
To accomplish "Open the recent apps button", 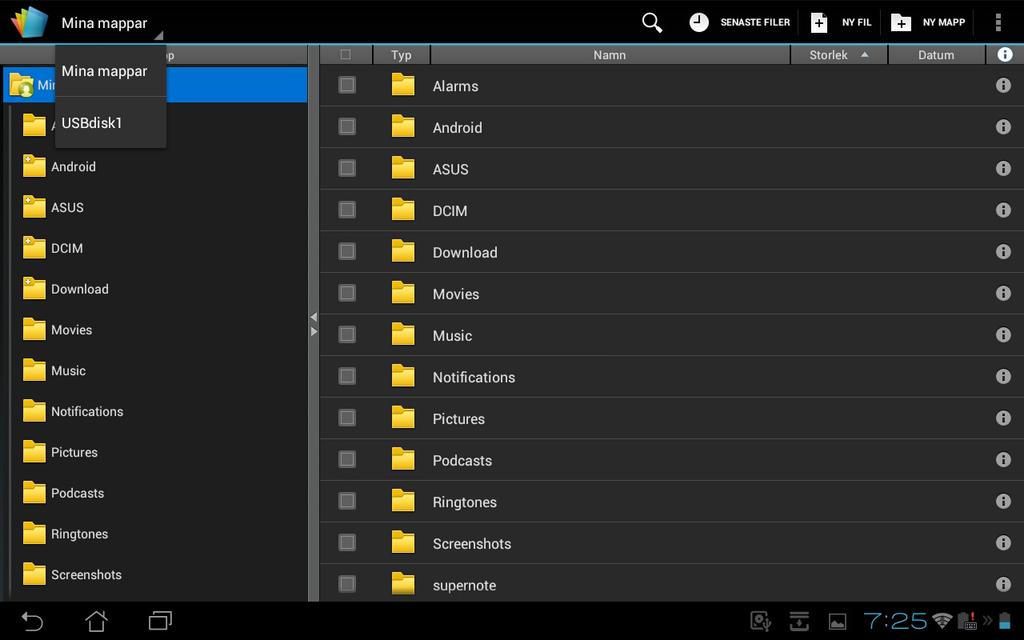I will (160, 620).
